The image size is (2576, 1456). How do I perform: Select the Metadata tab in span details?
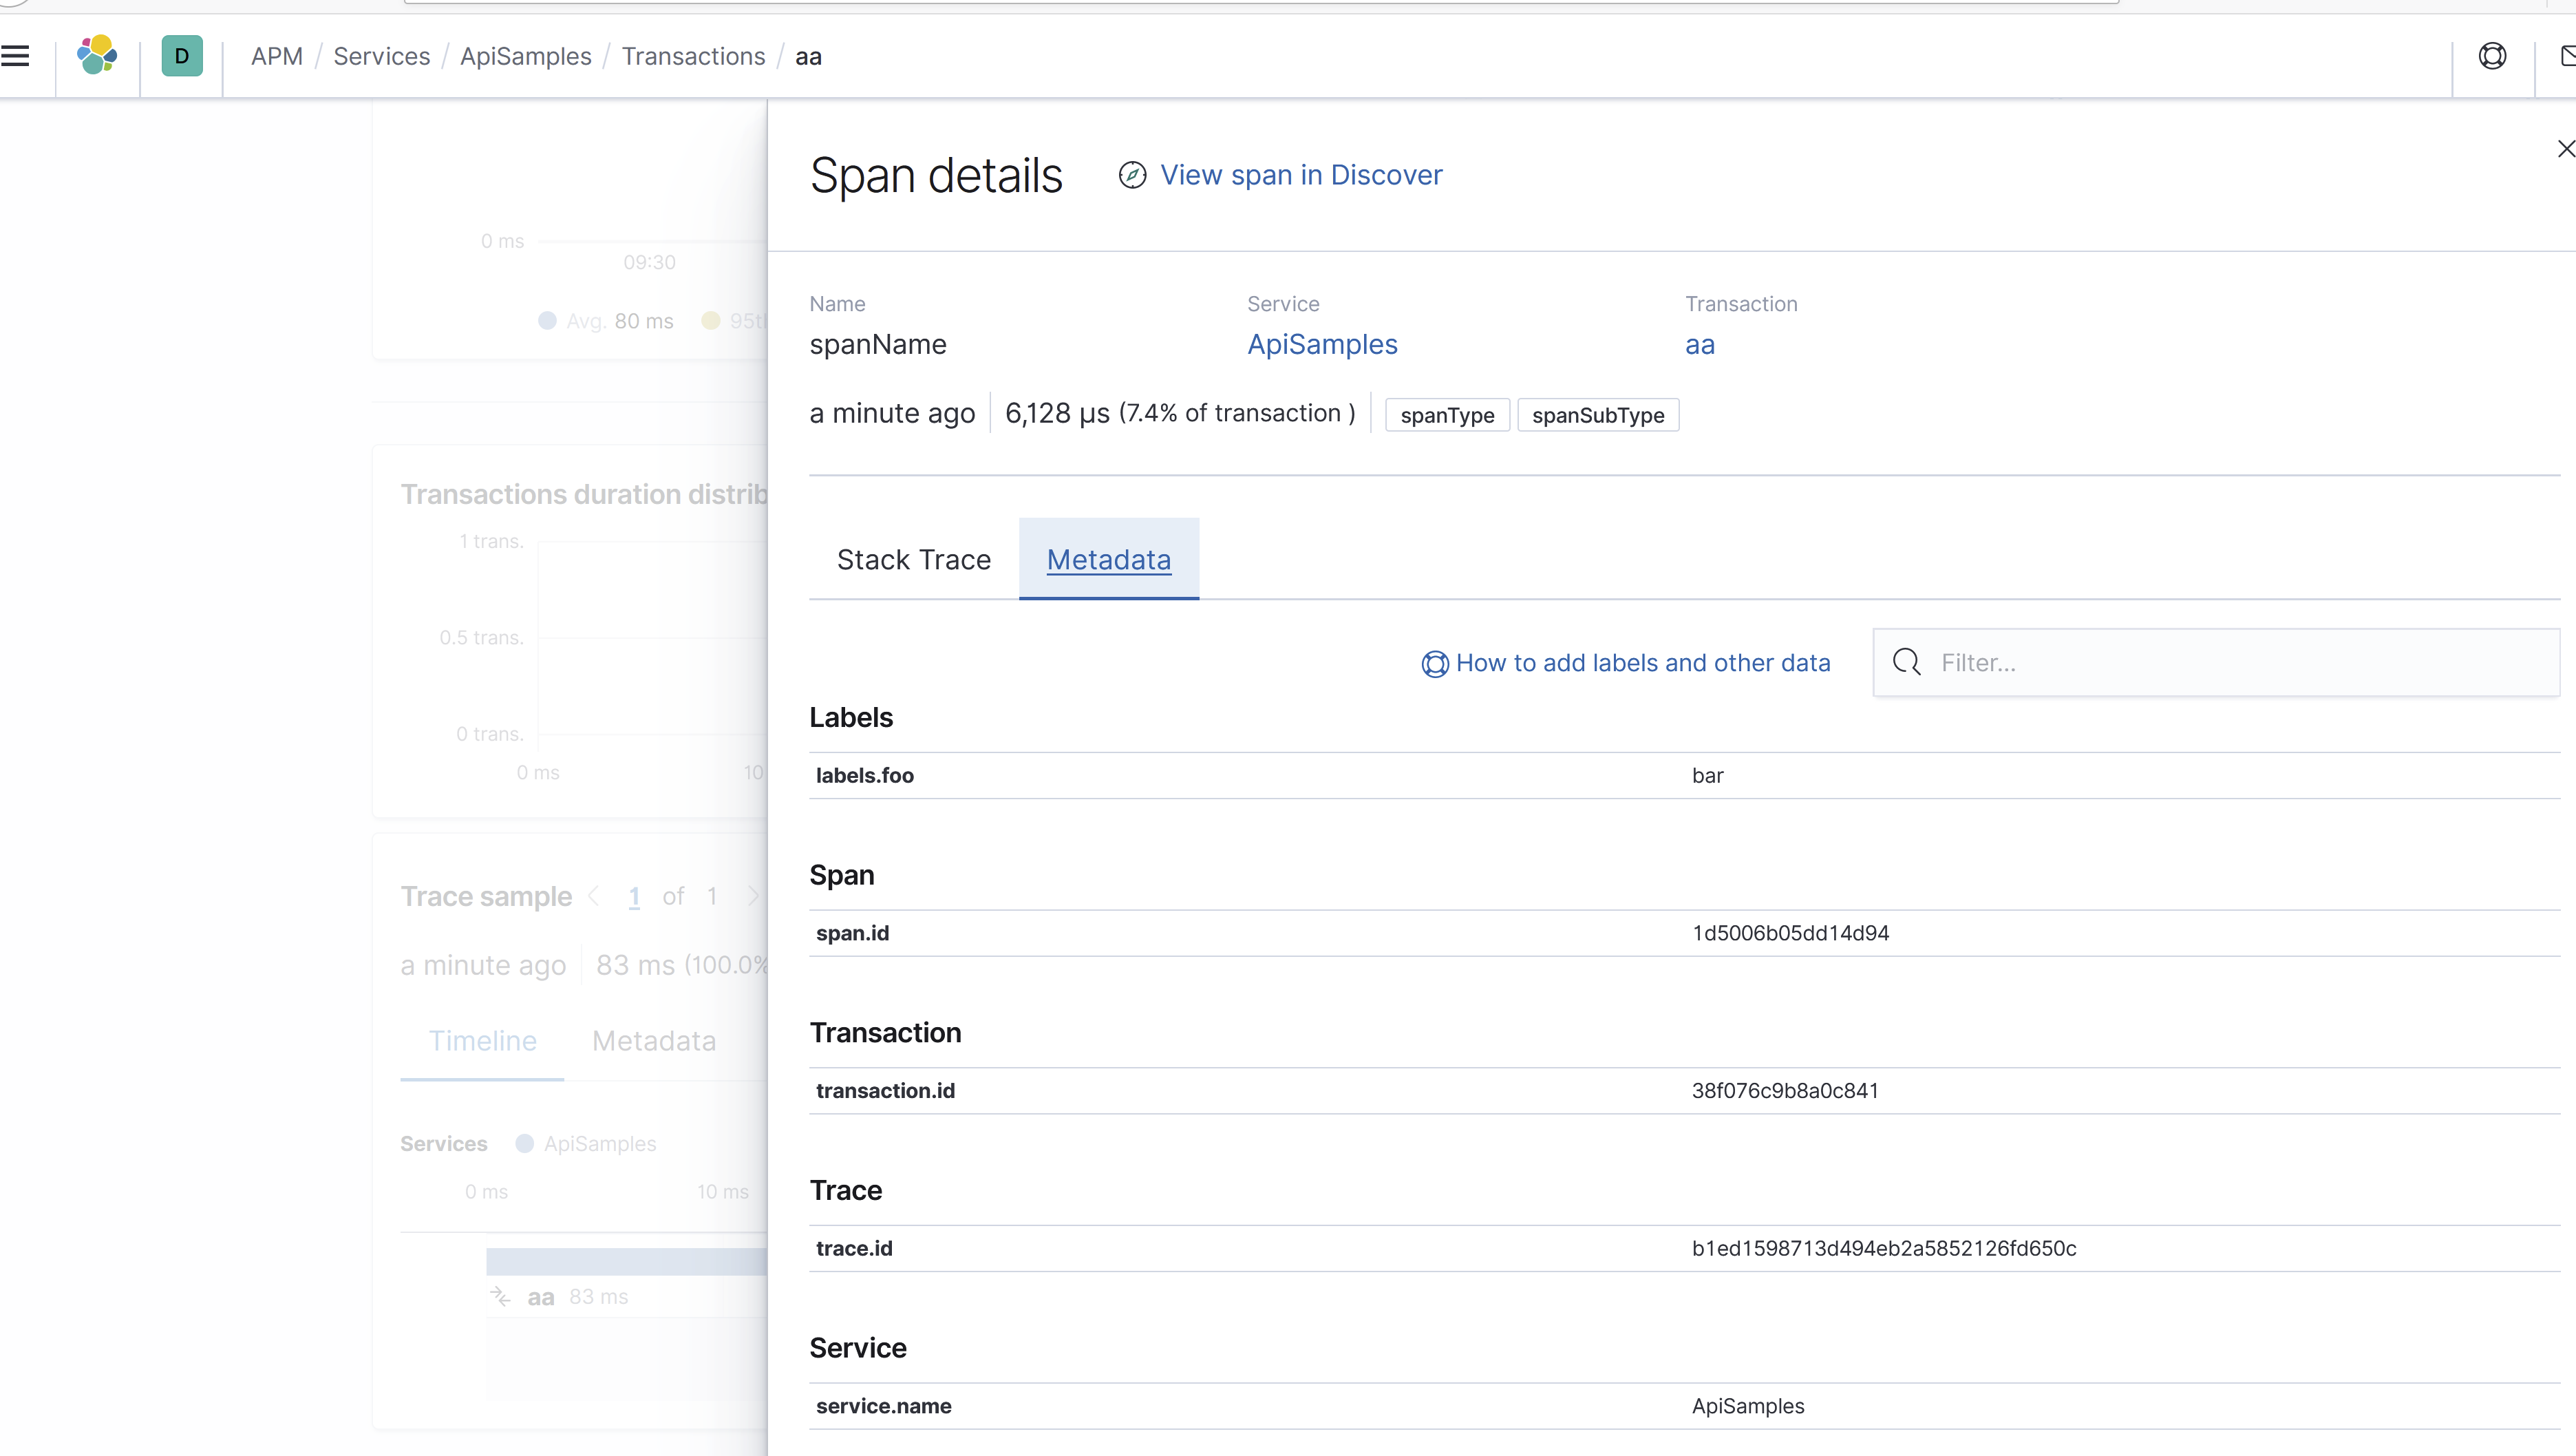(x=1108, y=560)
